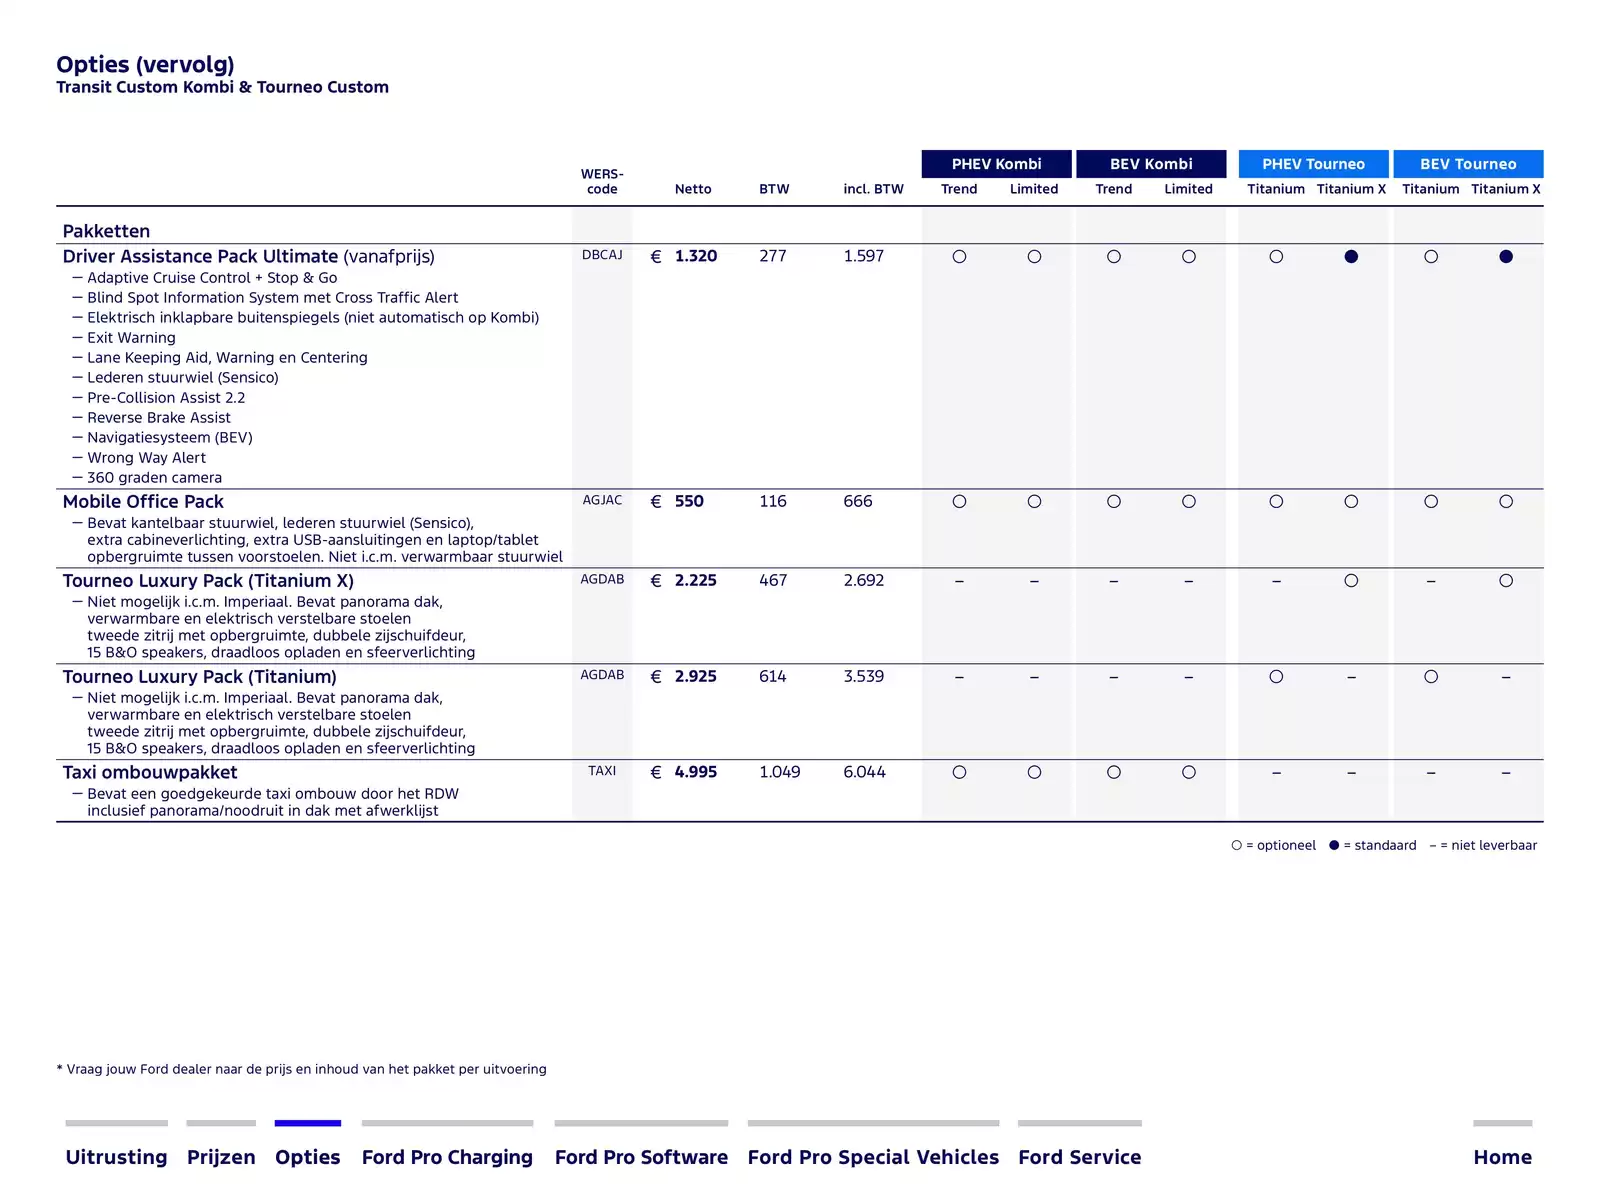
Task: Go to the Prijzen tab
Action: click(221, 1156)
